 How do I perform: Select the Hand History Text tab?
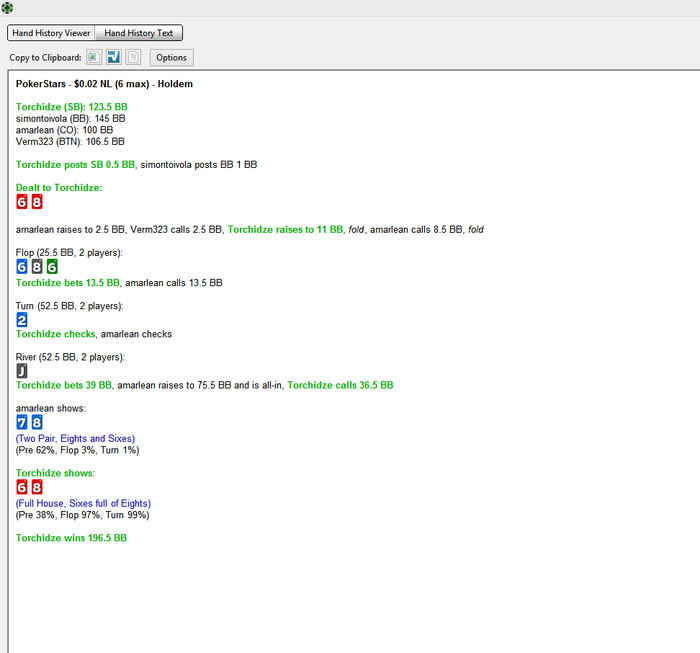point(138,33)
